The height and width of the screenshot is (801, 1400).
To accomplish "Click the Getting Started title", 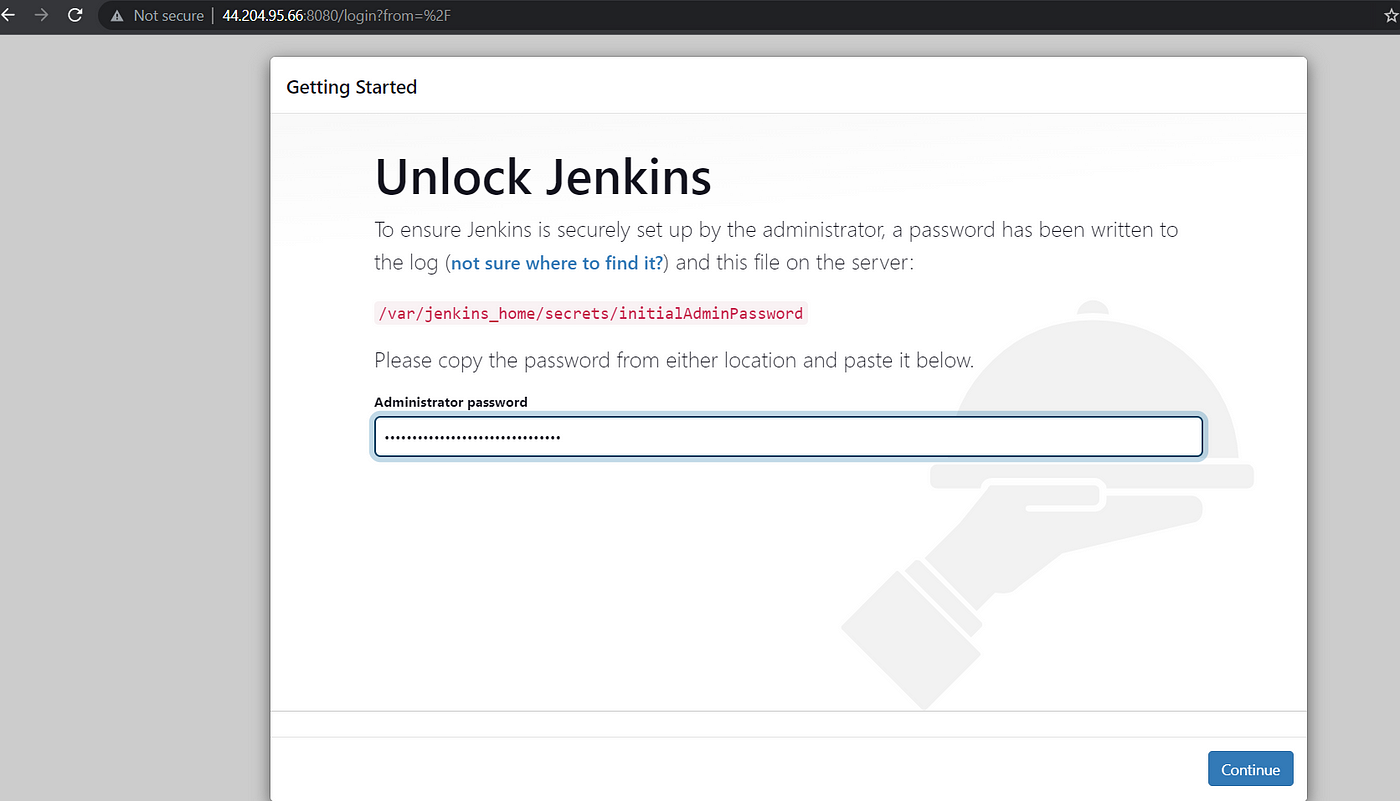I will click(351, 87).
